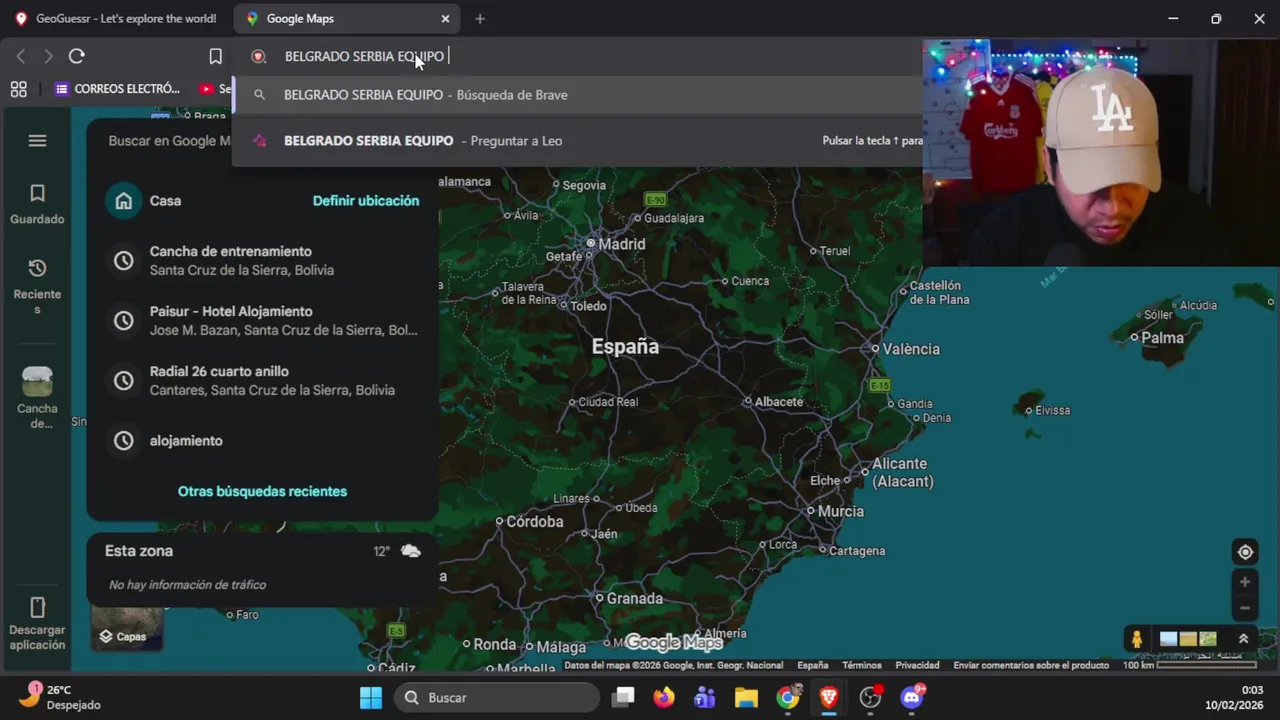Screen dimensions: 1280x720
Task: Open Microsoft Teams from the taskbar
Action: [x=705, y=698]
